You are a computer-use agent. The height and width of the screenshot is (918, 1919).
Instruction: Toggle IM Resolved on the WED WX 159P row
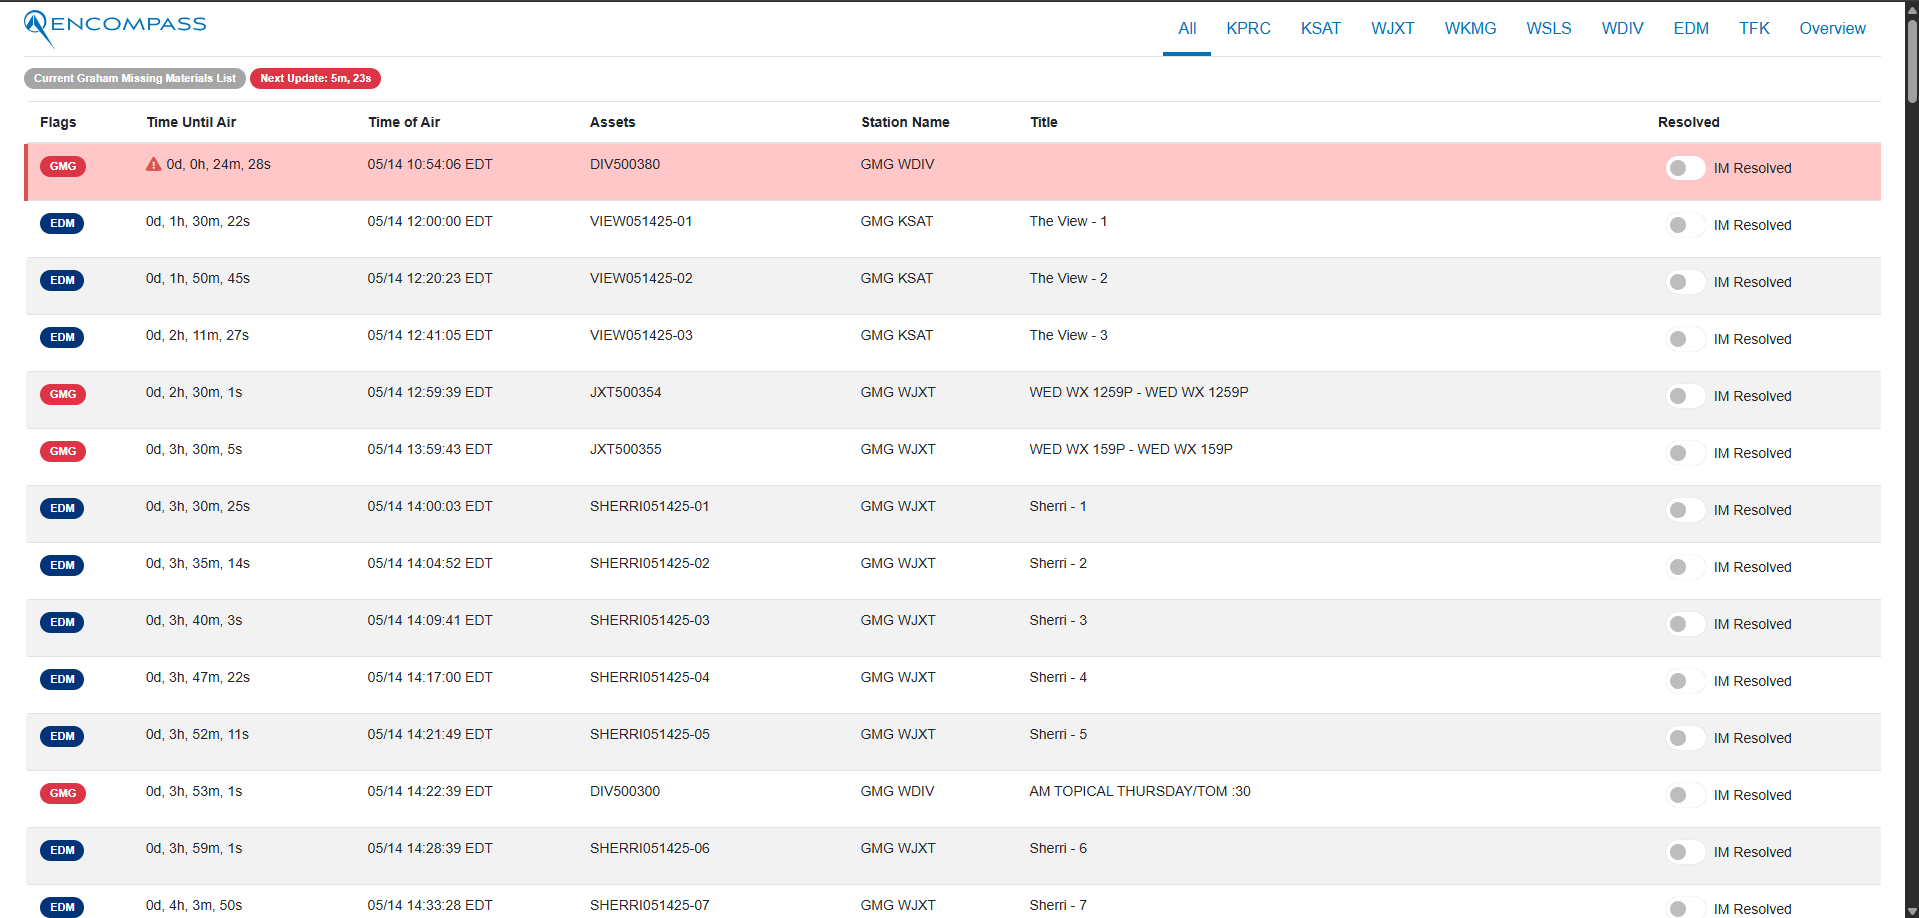pyautogui.click(x=1685, y=453)
